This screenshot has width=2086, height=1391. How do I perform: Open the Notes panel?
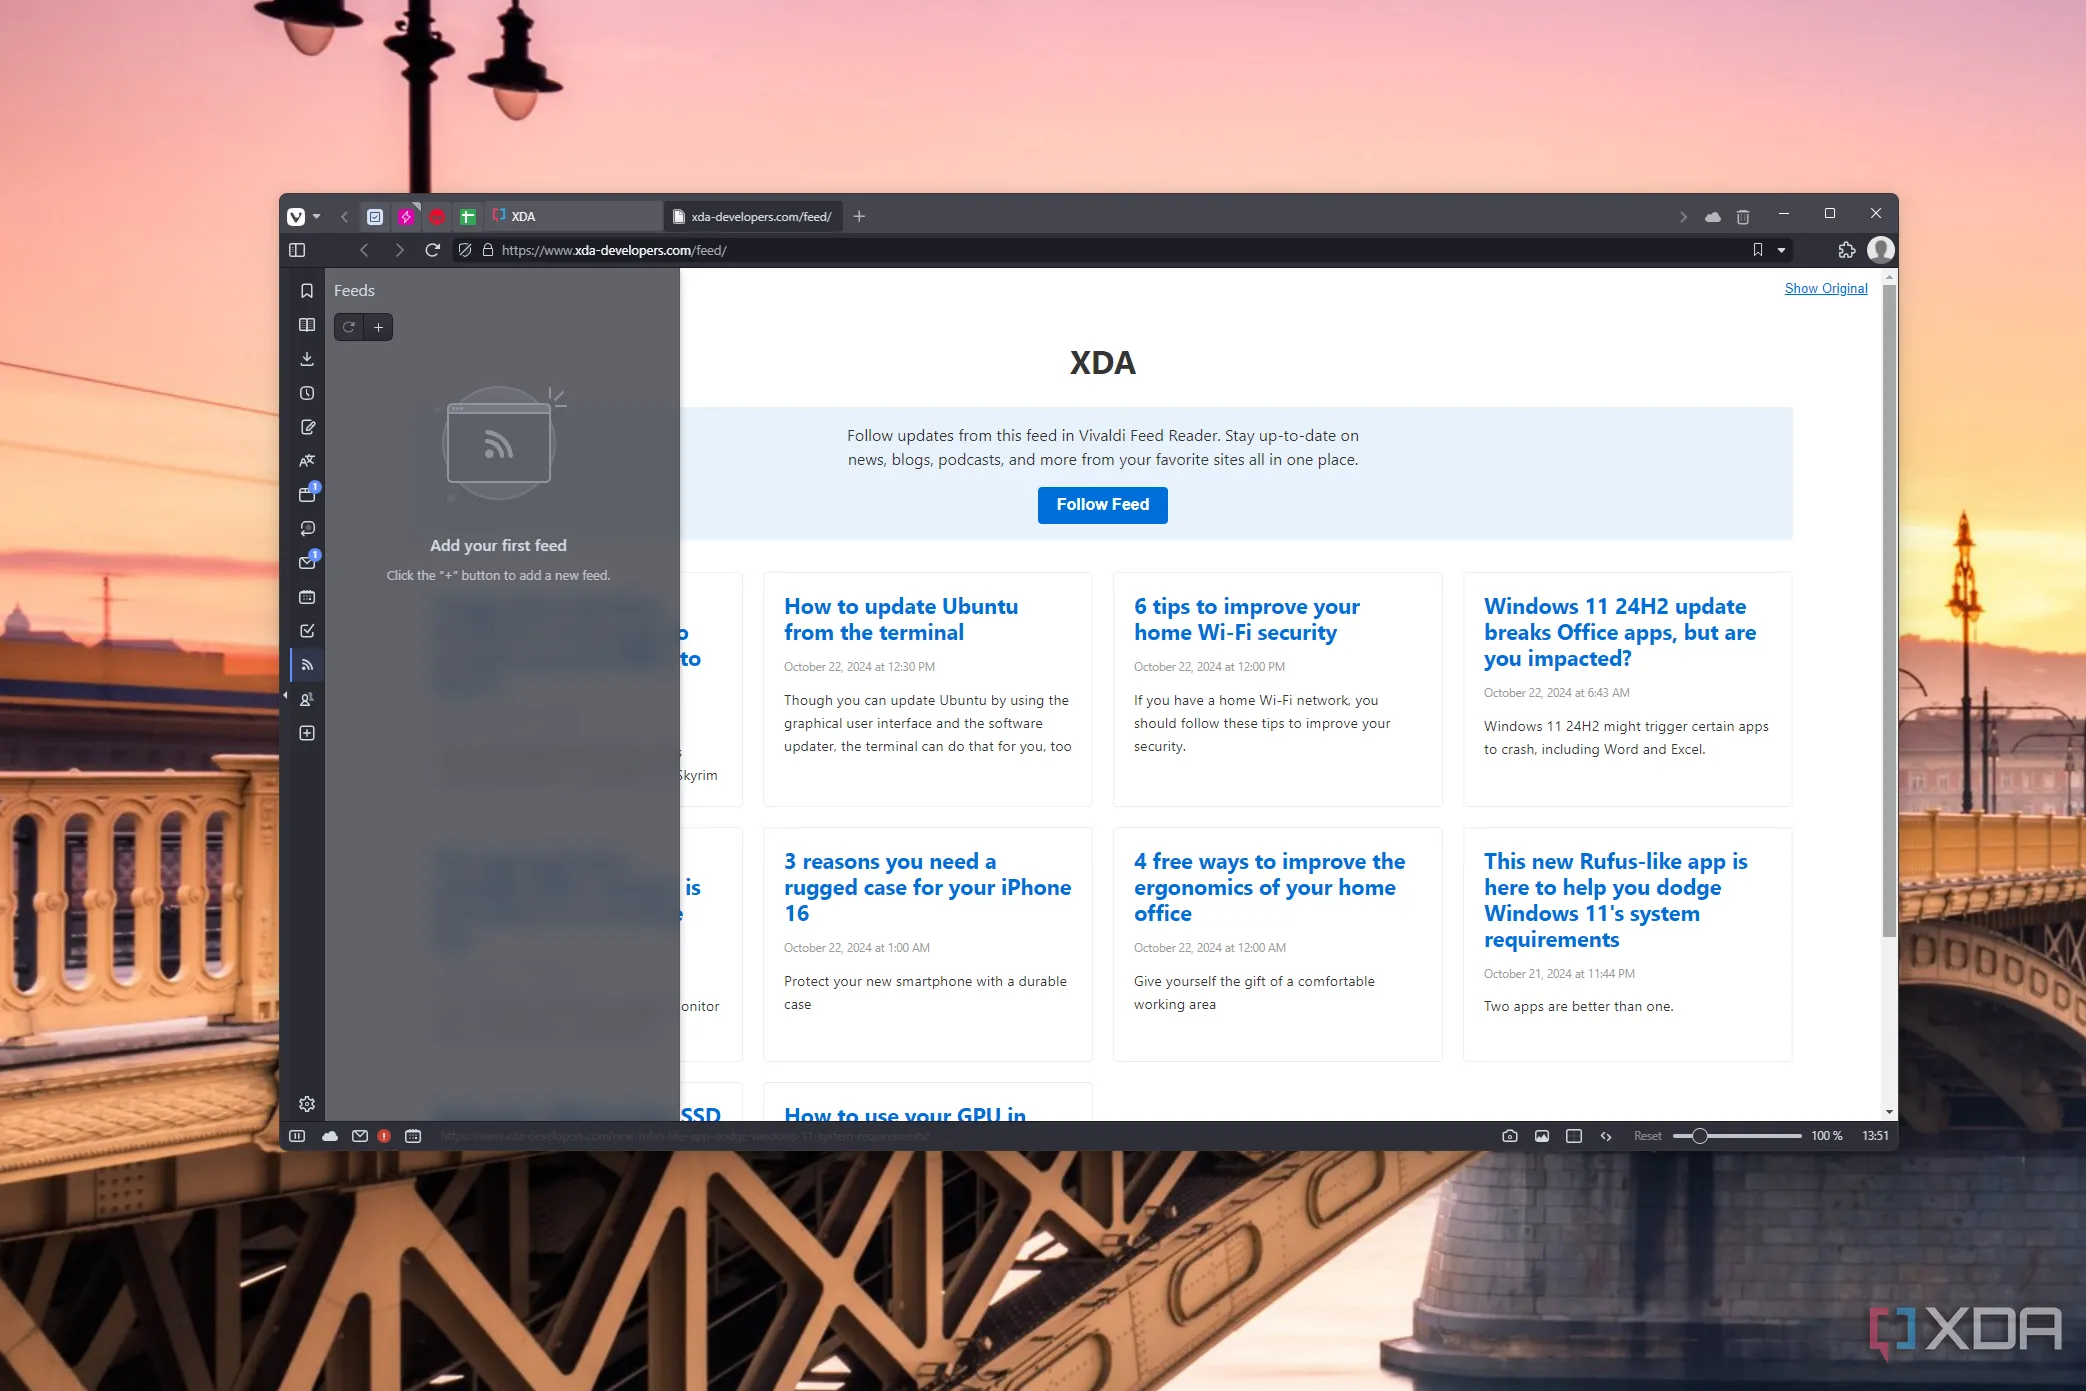tap(307, 427)
